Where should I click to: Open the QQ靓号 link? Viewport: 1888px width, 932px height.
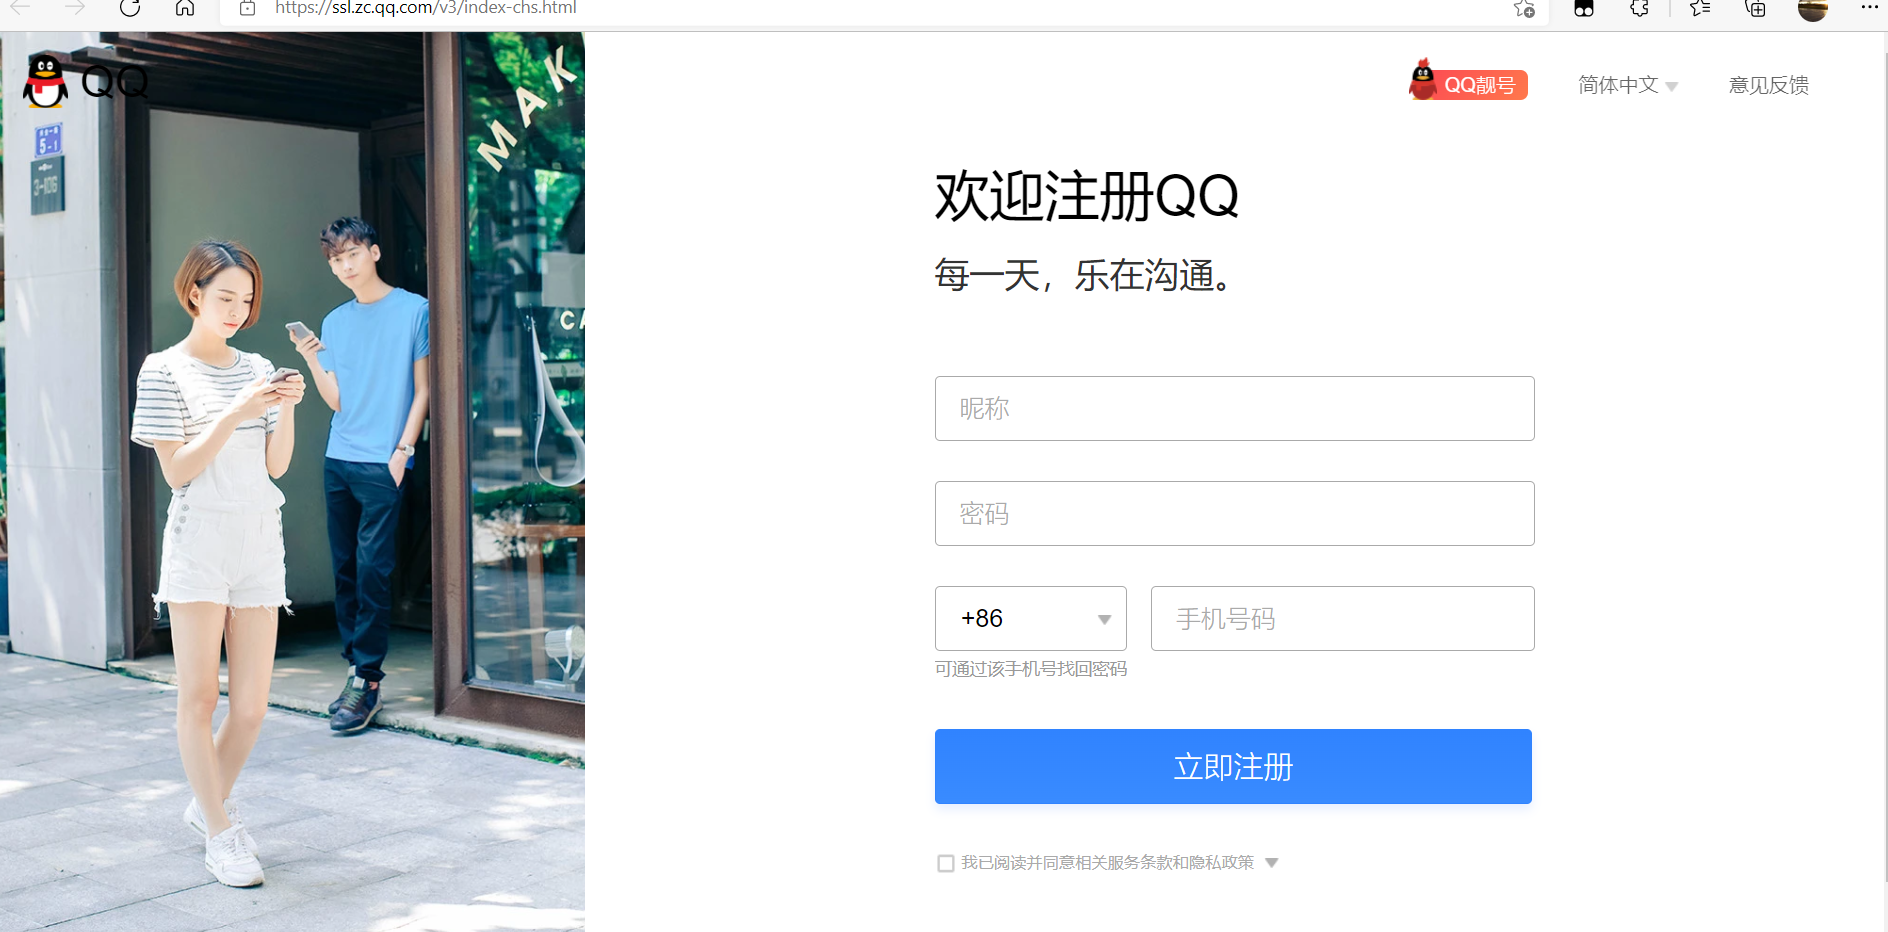(x=1468, y=82)
